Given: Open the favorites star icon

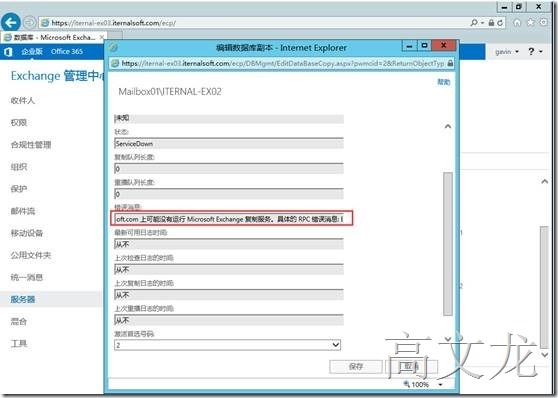Looking at the screenshot, I should [530, 22].
